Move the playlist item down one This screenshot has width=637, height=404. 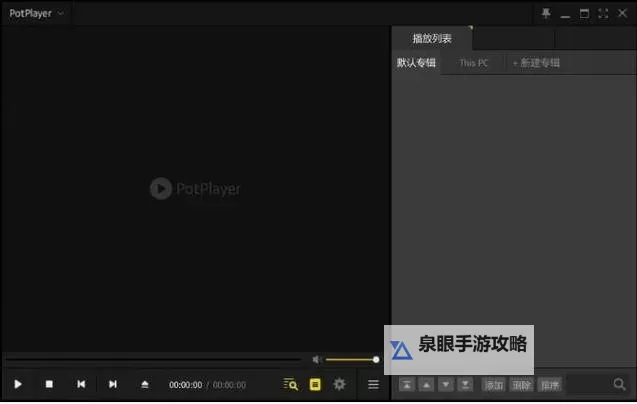pos(446,384)
